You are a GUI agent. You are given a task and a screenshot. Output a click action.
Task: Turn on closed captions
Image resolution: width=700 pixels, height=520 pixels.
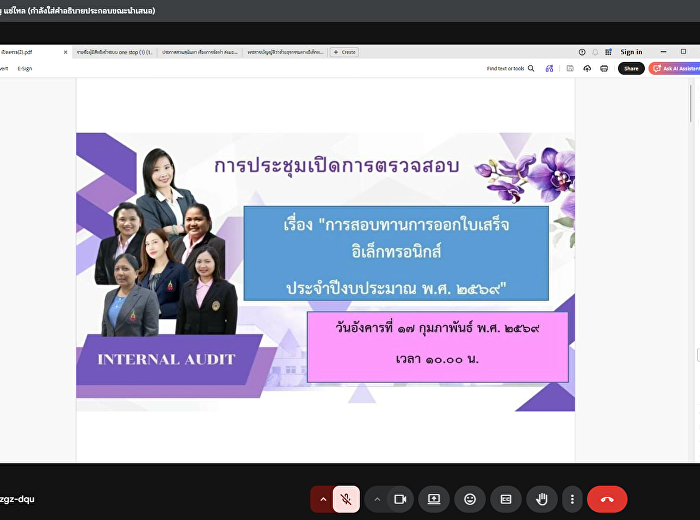[506, 499]
